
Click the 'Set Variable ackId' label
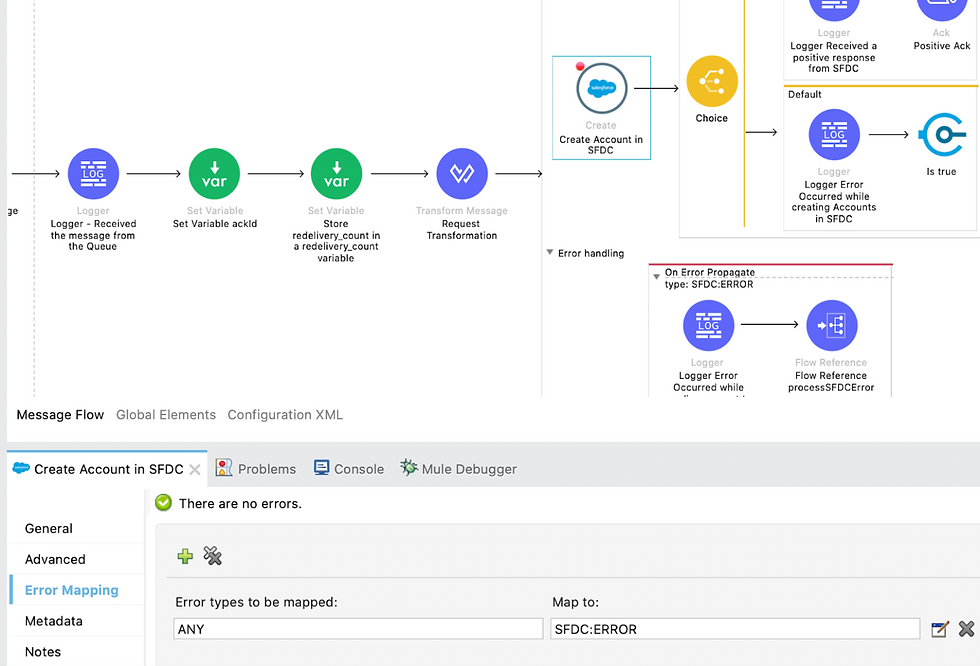(x=215, y=224)
